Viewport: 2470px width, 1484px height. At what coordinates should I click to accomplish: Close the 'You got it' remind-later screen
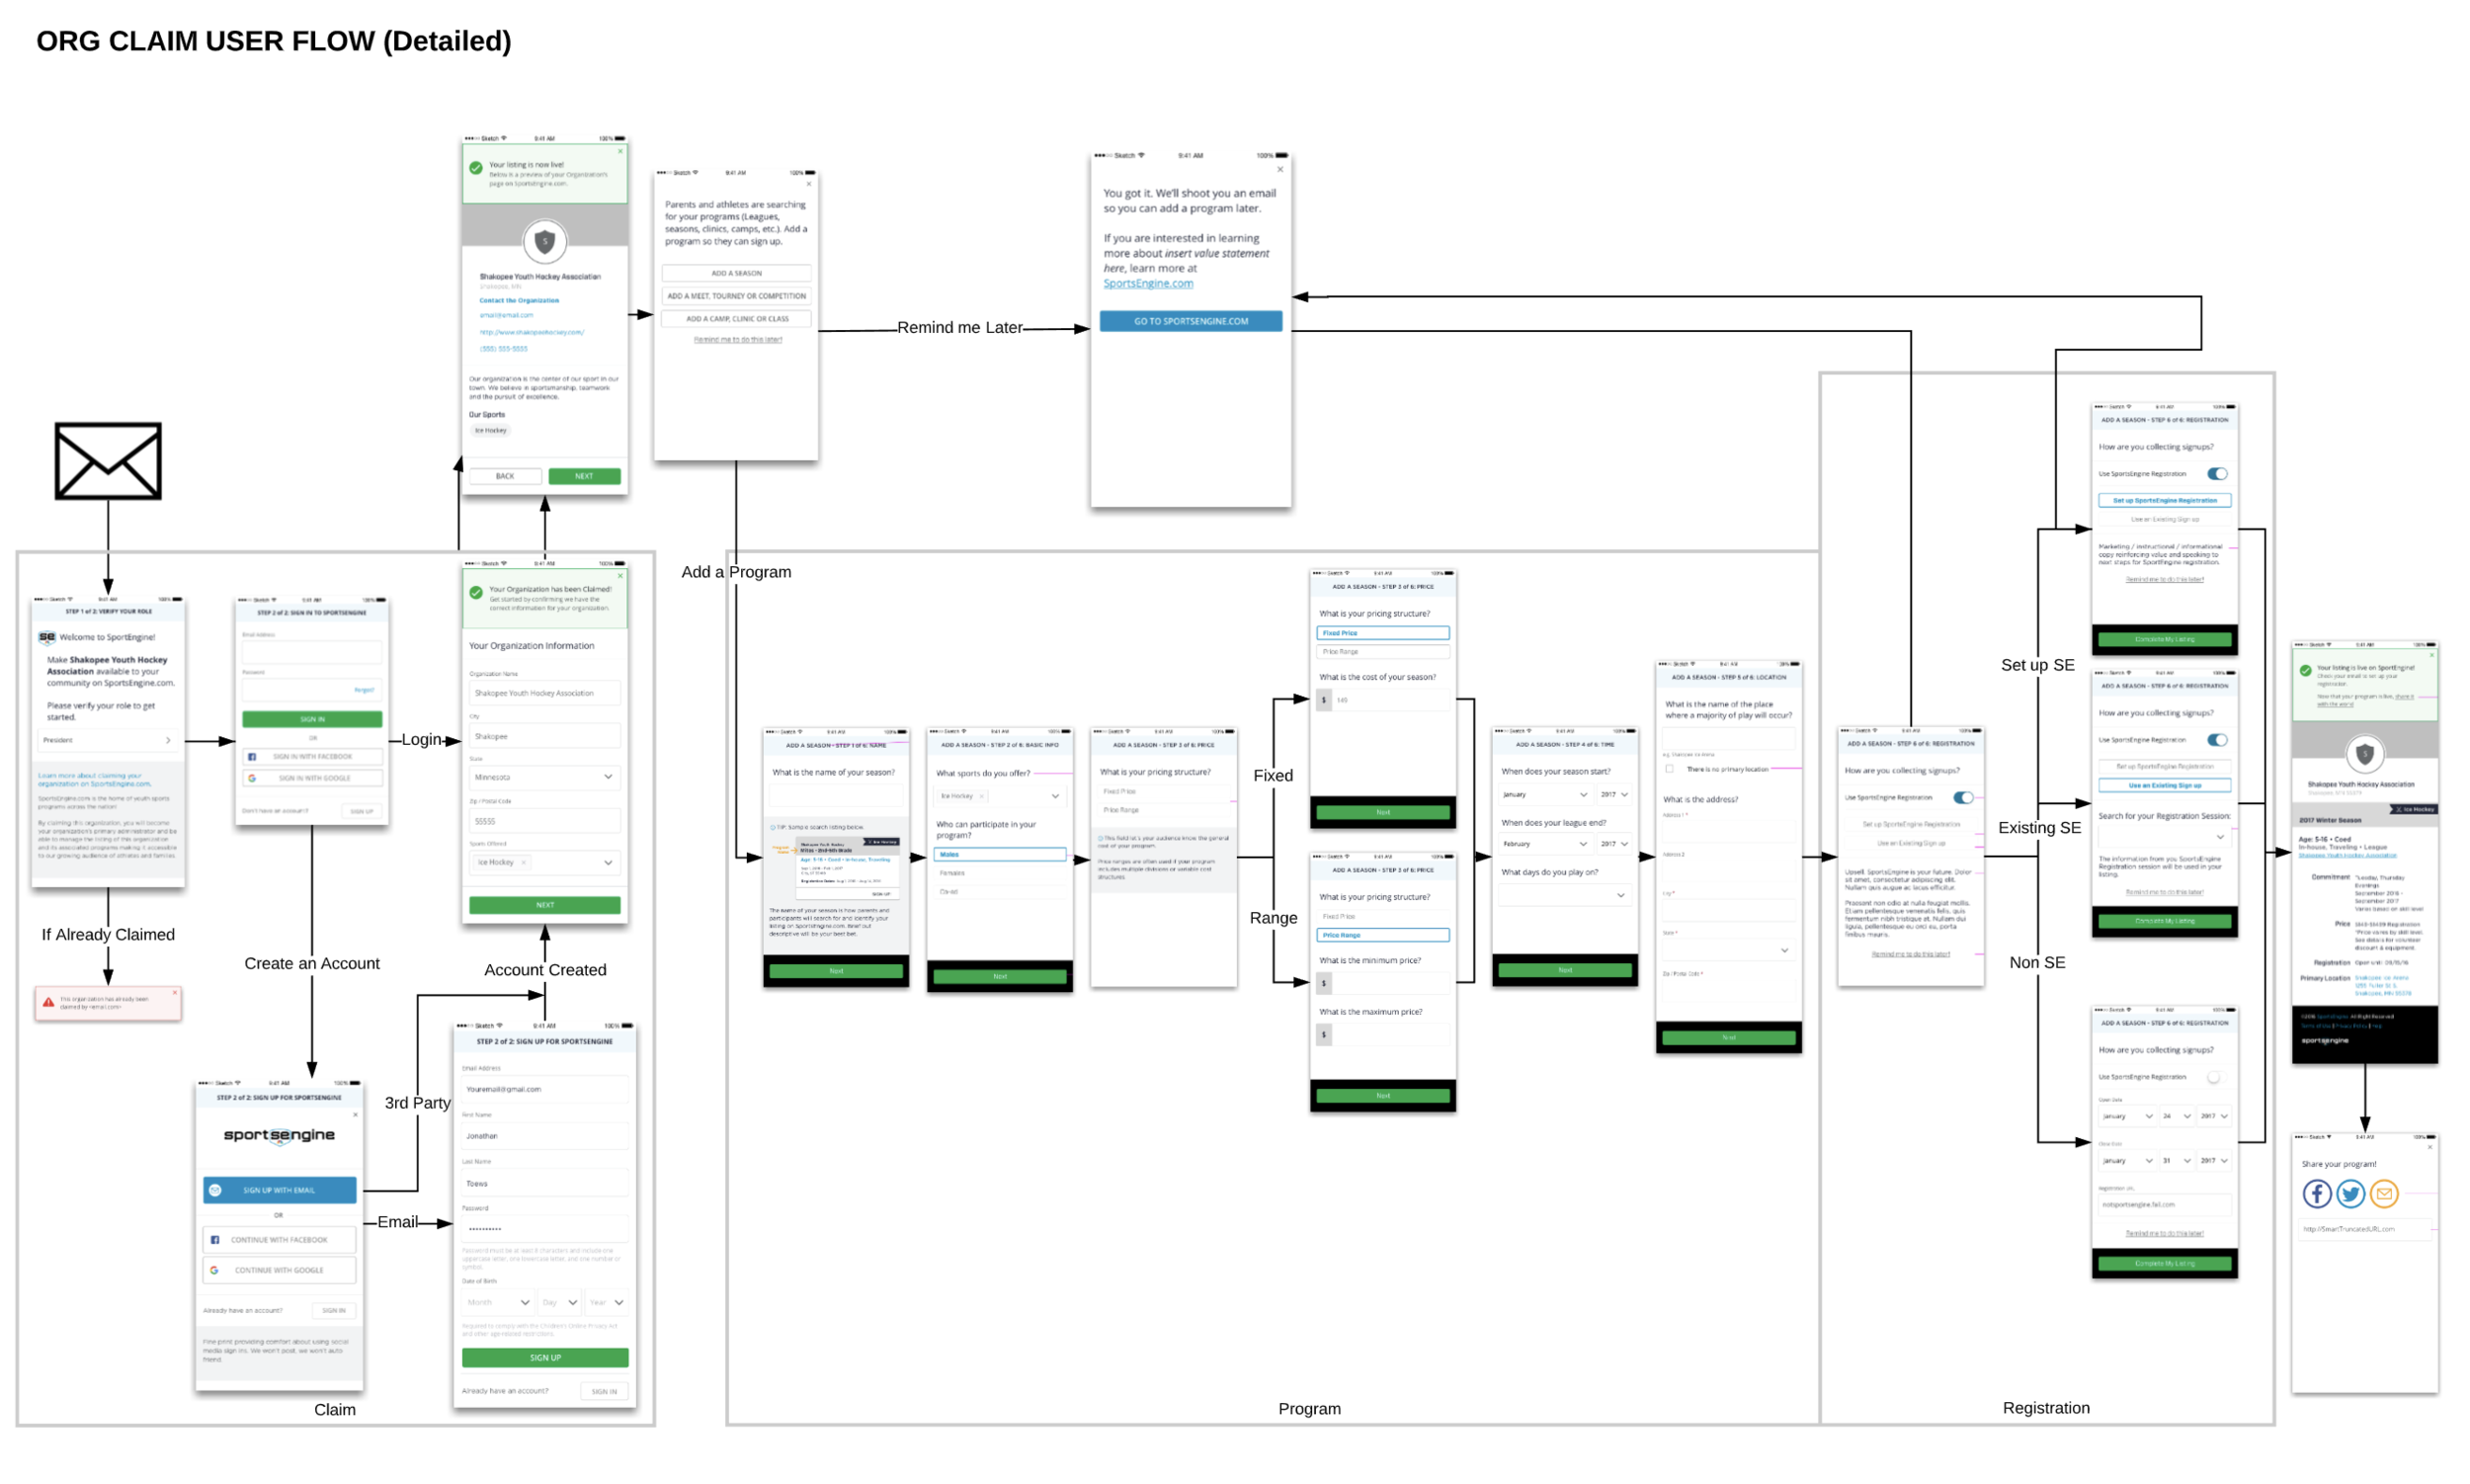pos(1280,170)
